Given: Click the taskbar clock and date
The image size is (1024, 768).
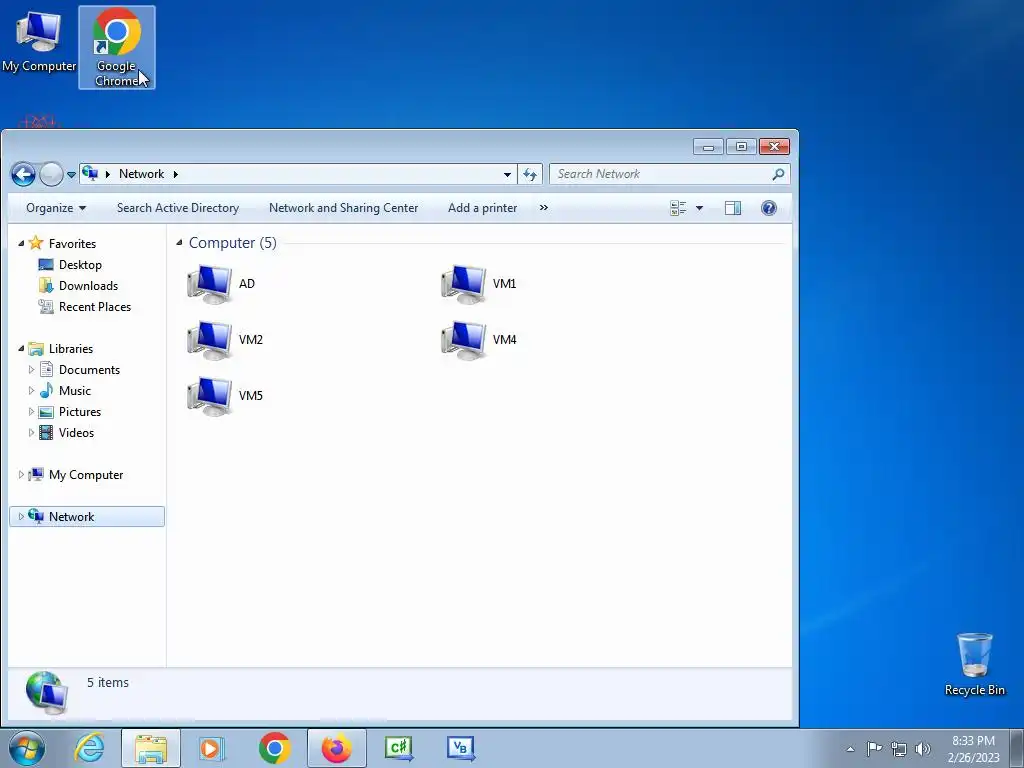Looking at the screenshot, I should pyautogui.click(x=973, y=749).
